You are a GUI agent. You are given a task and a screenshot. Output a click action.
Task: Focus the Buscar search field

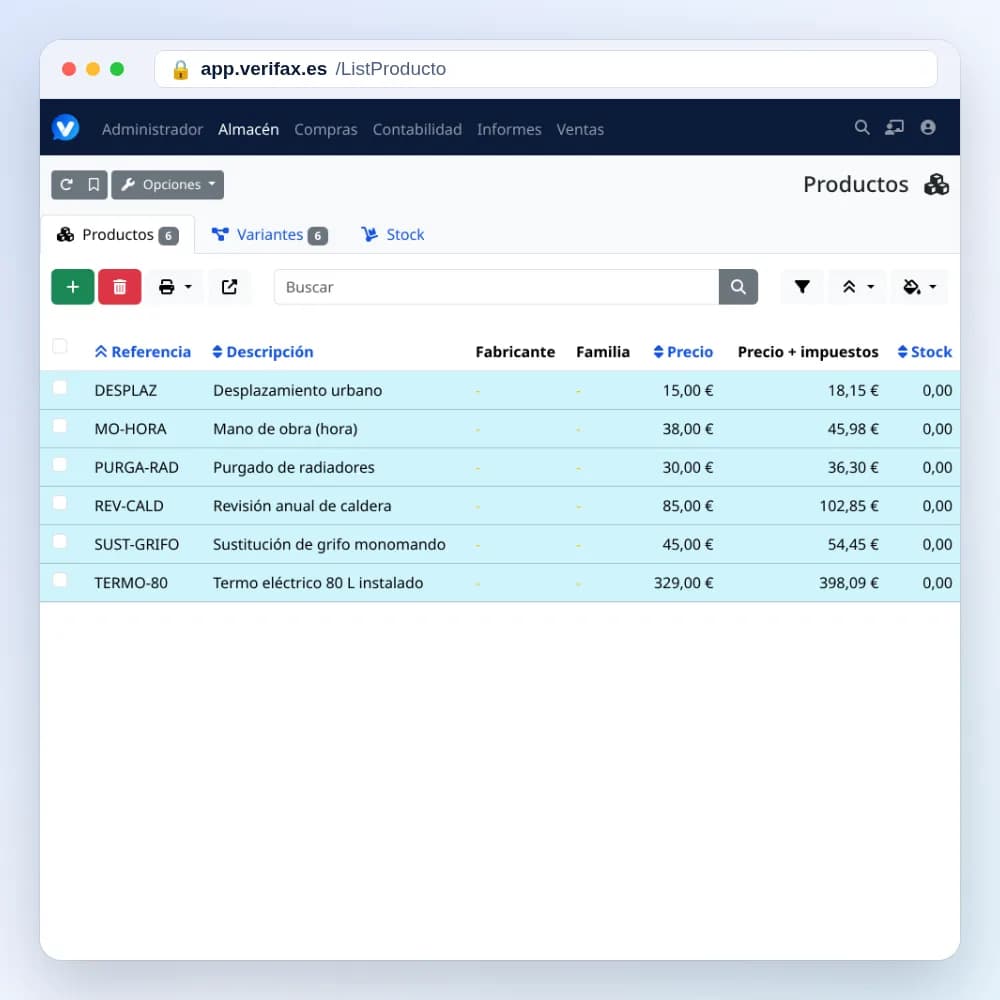[x=496, y=287]
